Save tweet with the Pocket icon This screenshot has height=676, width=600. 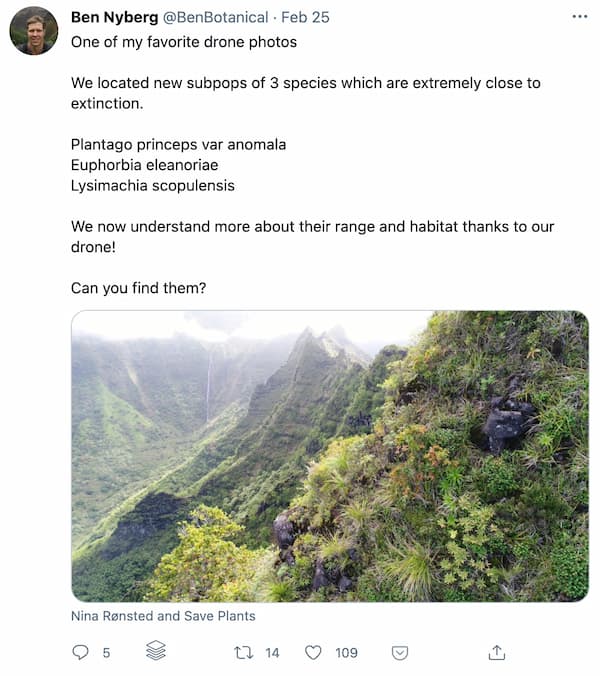(x=400, y=652)
